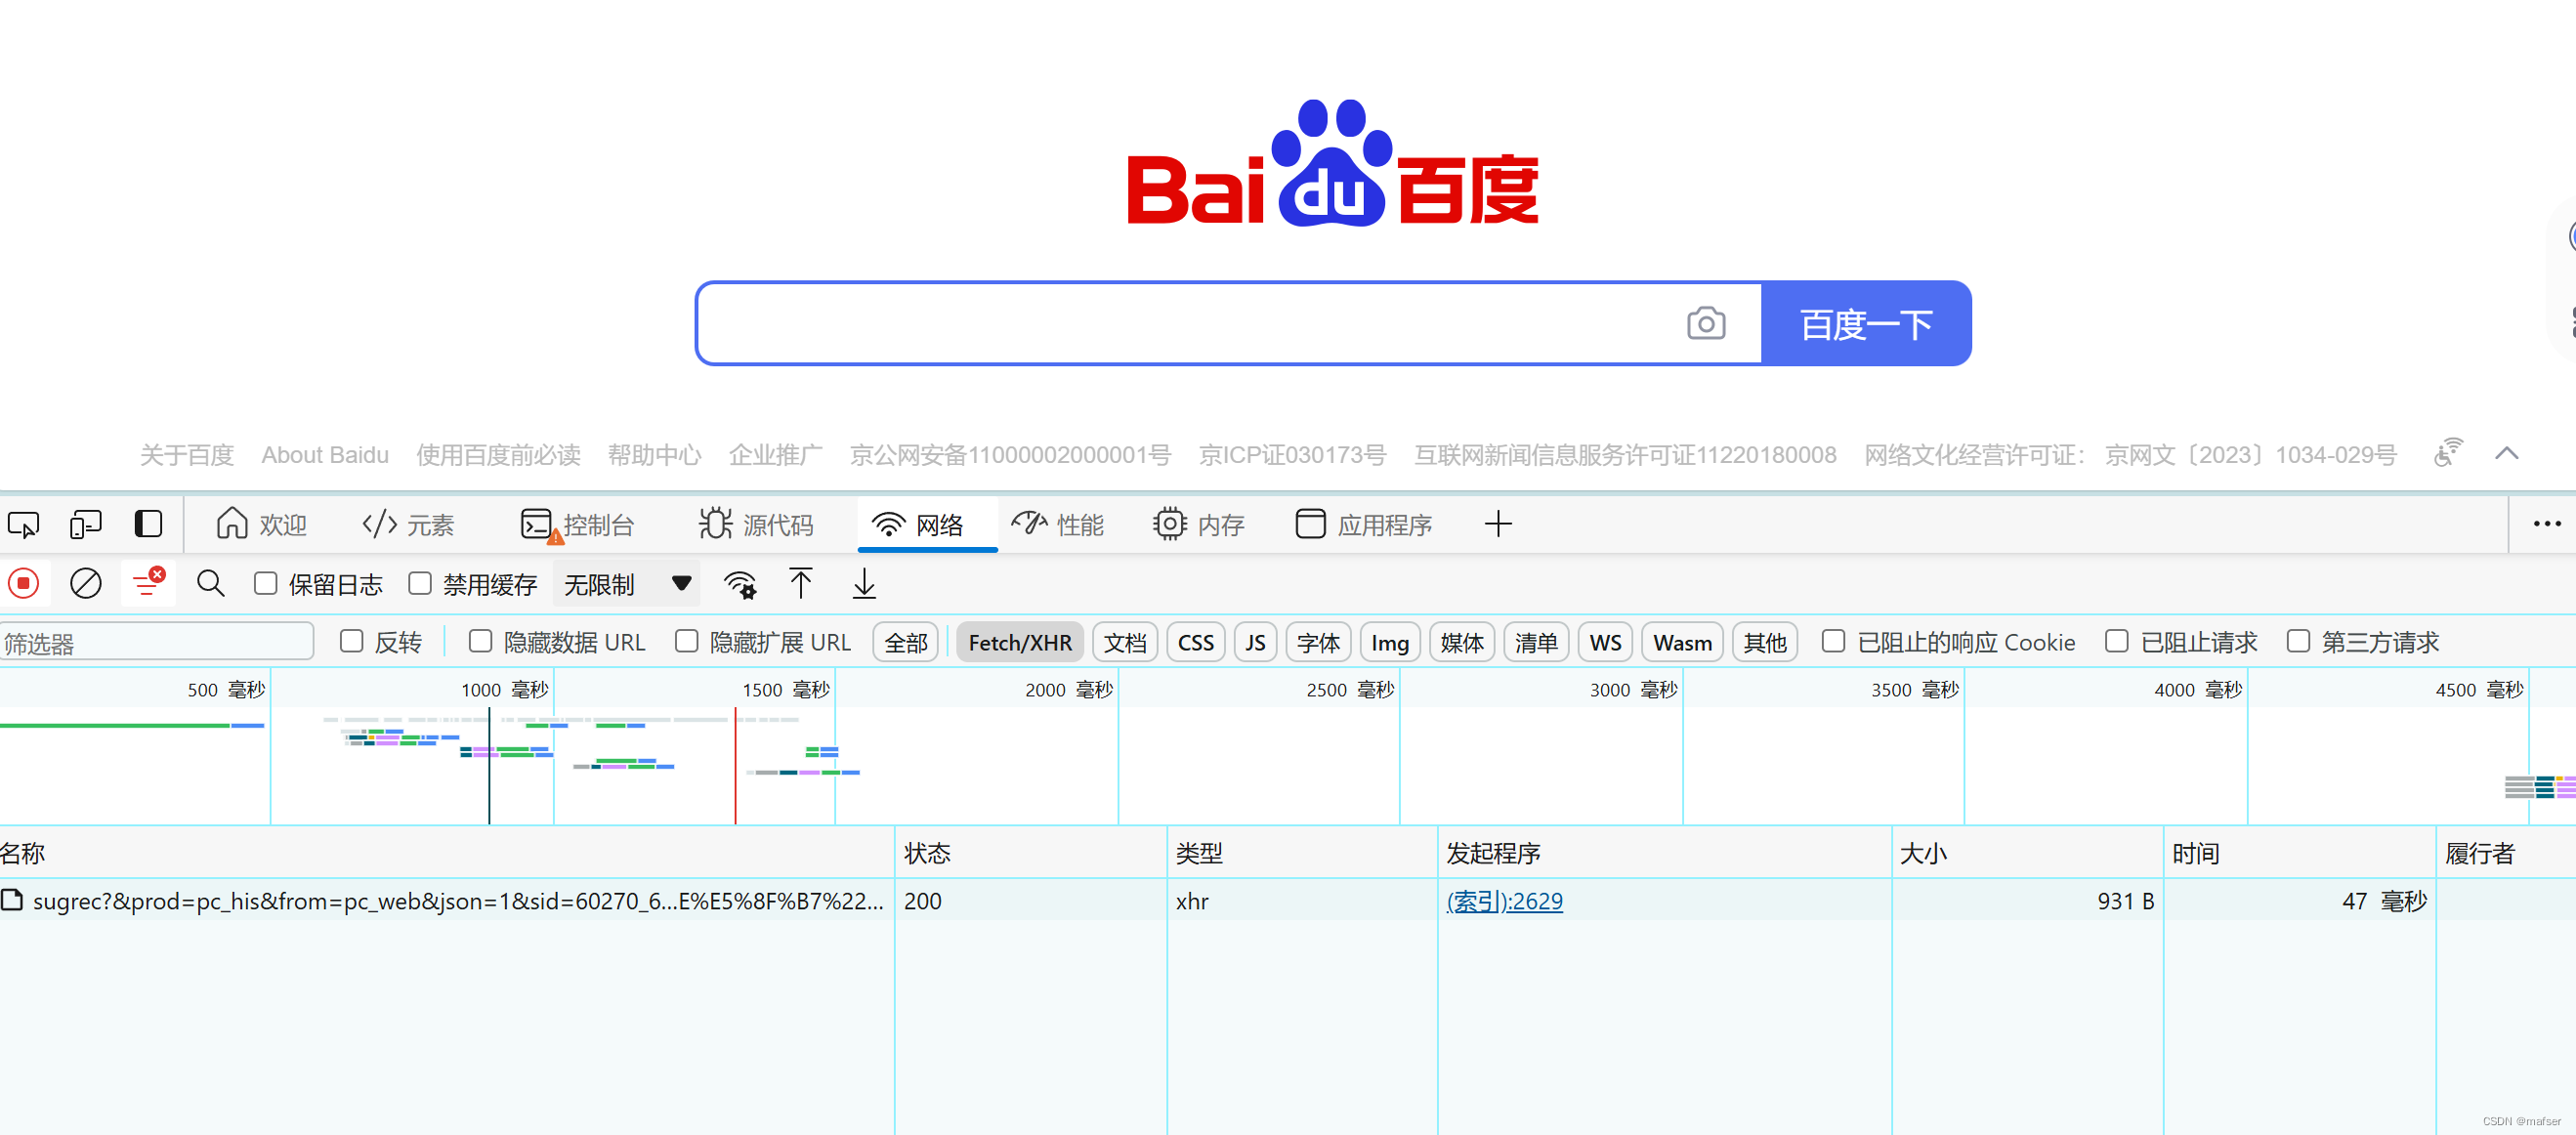The height and width of the screenshot is (1135, 2576).
Task: Click the 百度一下 search button
Action: 1866,323
